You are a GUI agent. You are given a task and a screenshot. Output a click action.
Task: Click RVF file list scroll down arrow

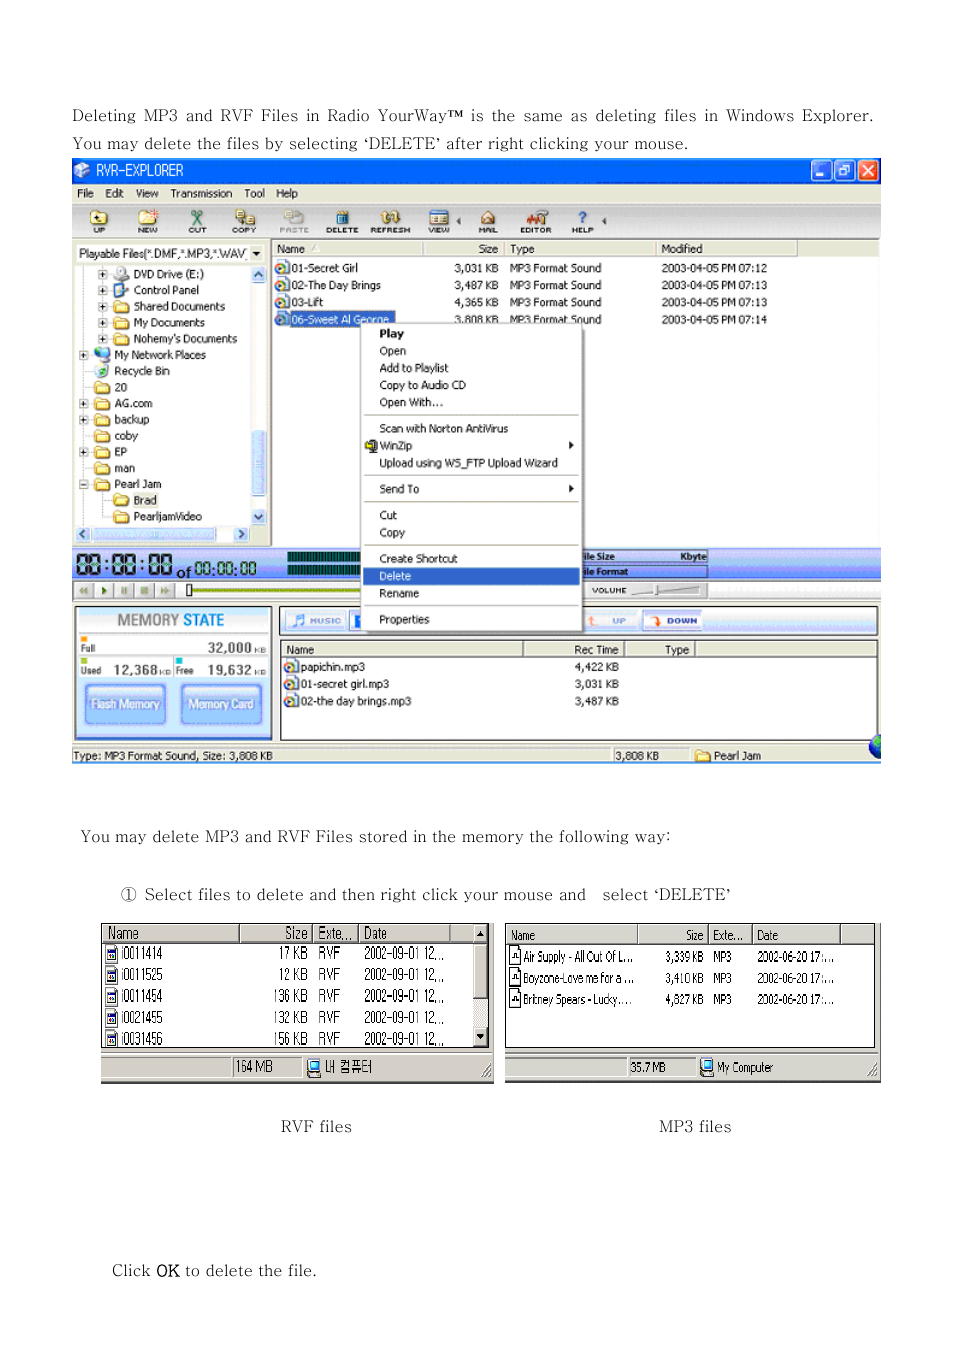(481, 1037)
